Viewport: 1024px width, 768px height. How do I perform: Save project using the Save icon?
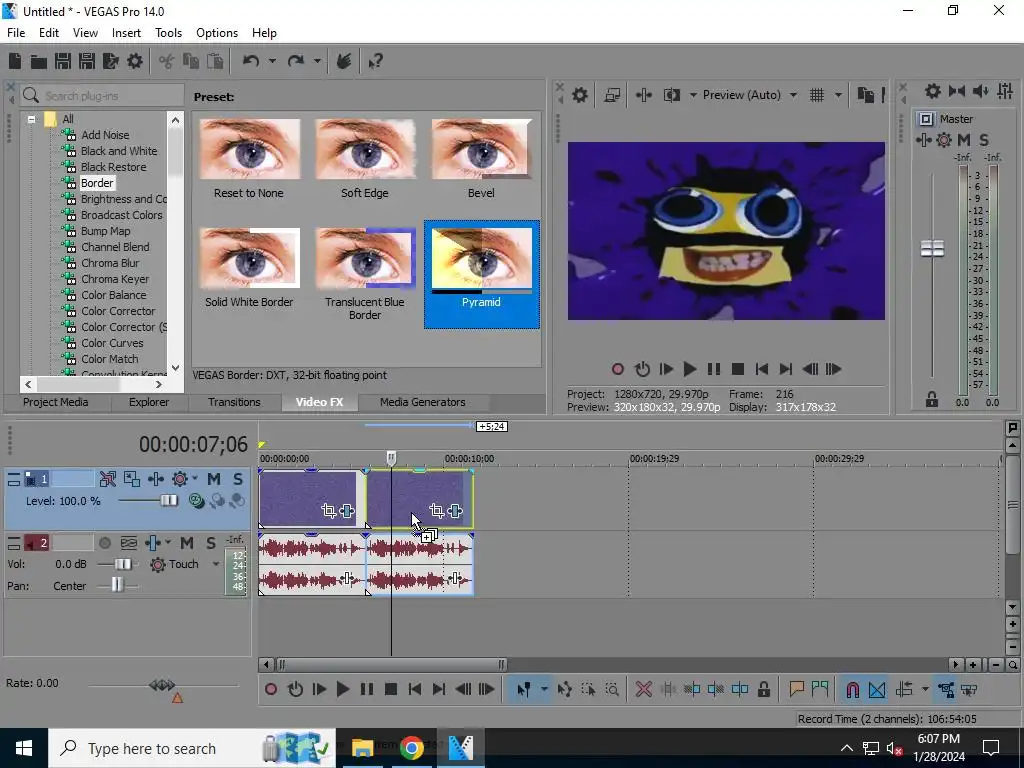pyautogui.click(x=63, y=61)
